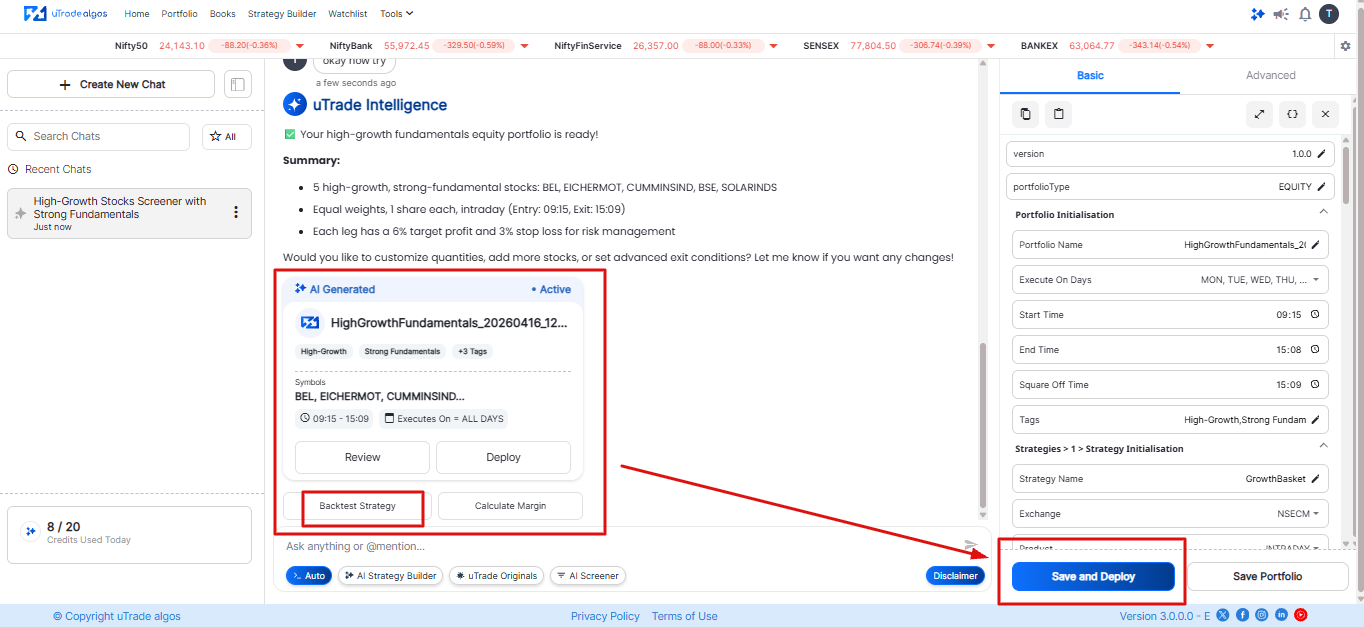This screenshot has height=627, width=1364.
Task: Edit the Portfolio Name pencil icon
Action: [x=1316, y=245]
